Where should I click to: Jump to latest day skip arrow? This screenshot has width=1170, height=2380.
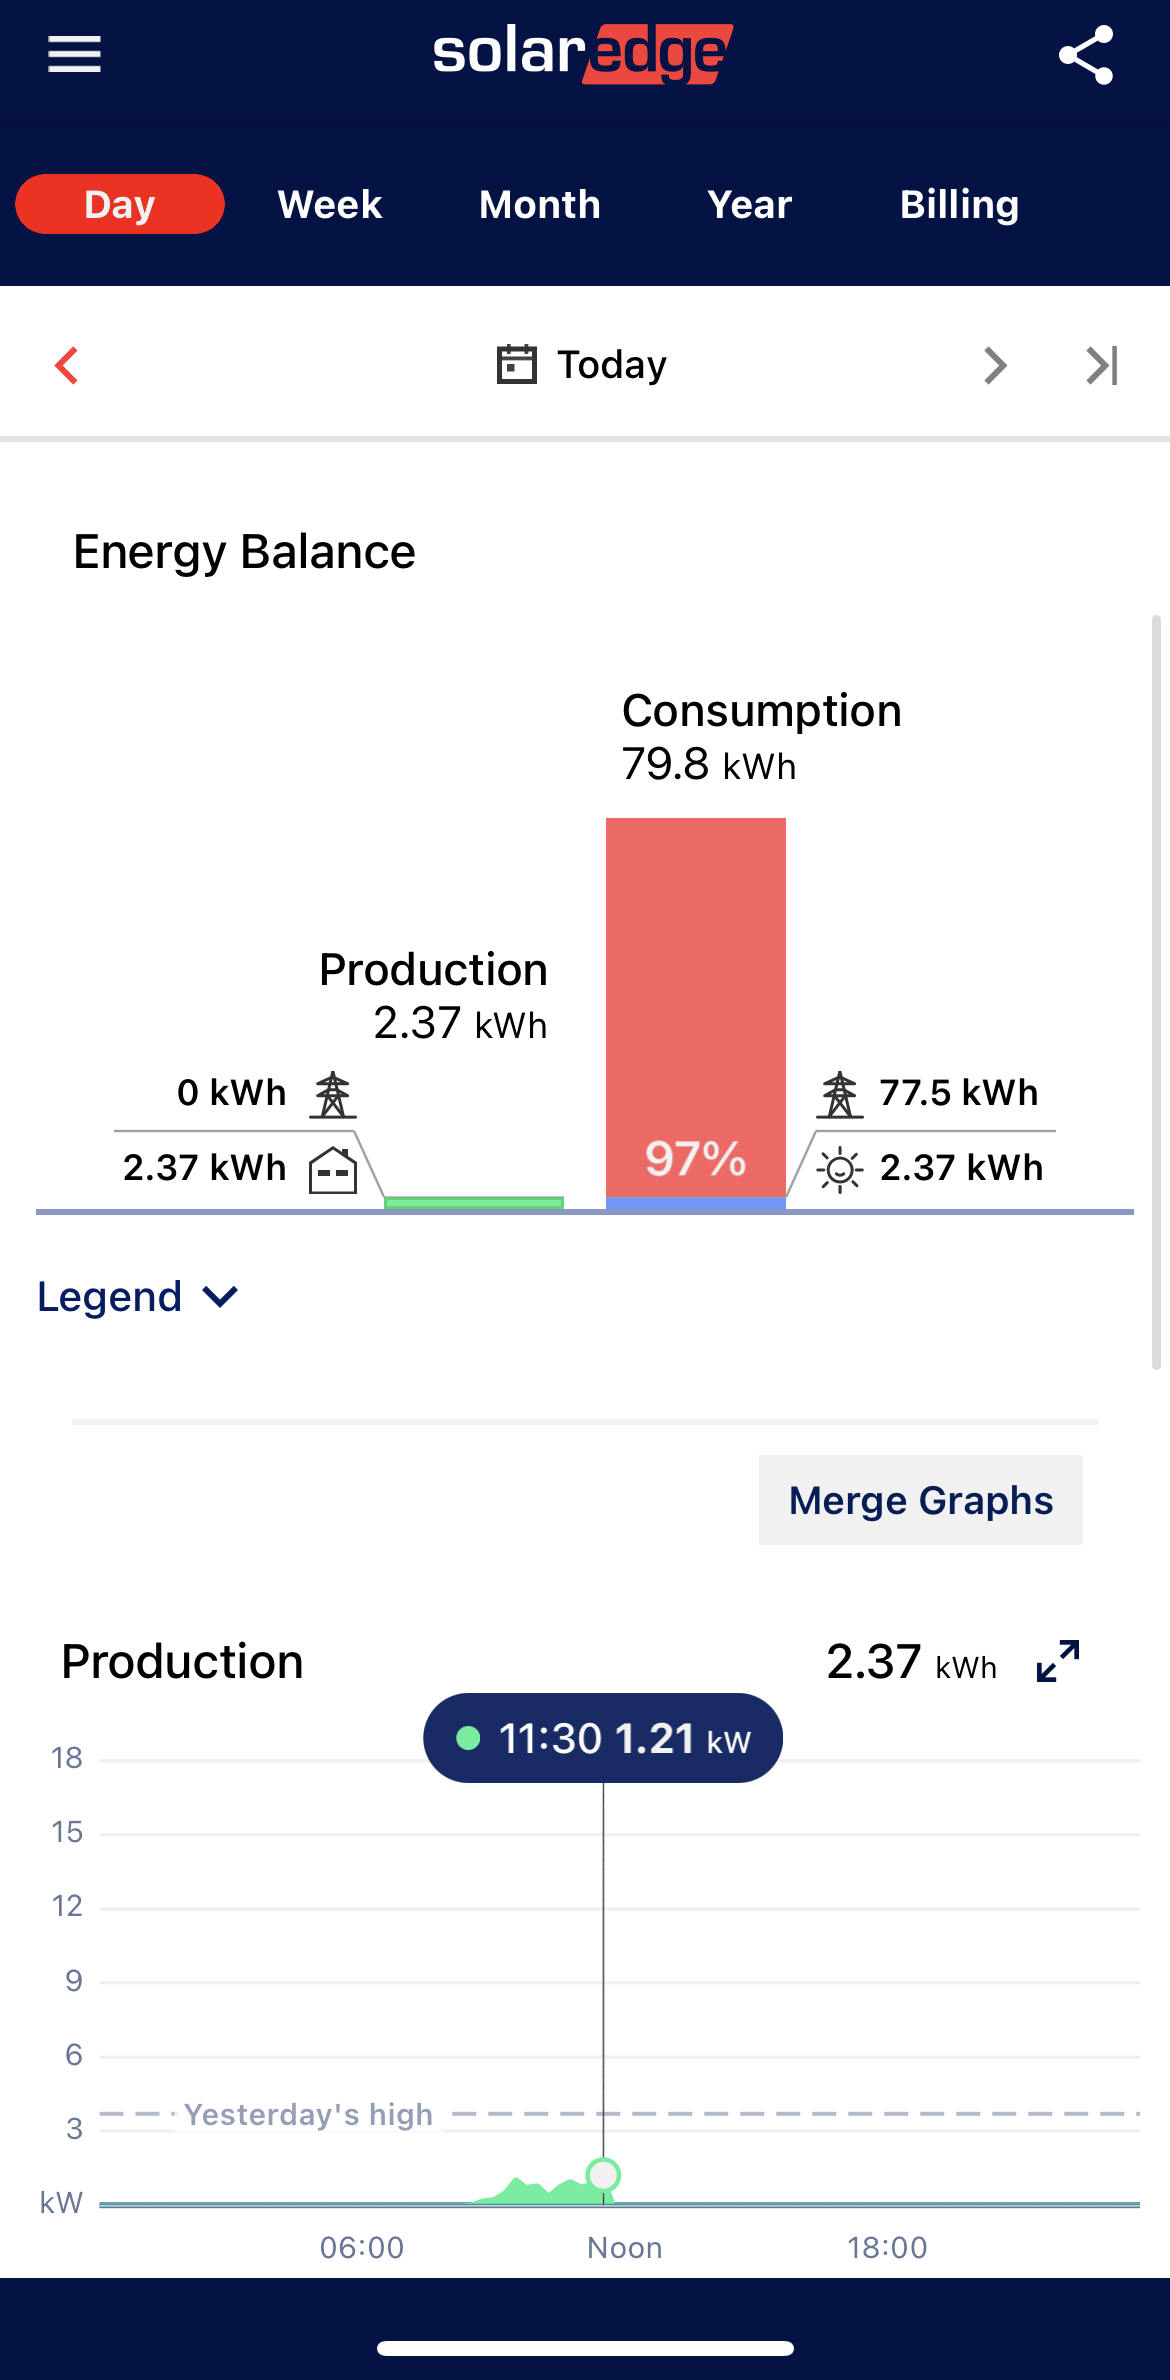1102,366
